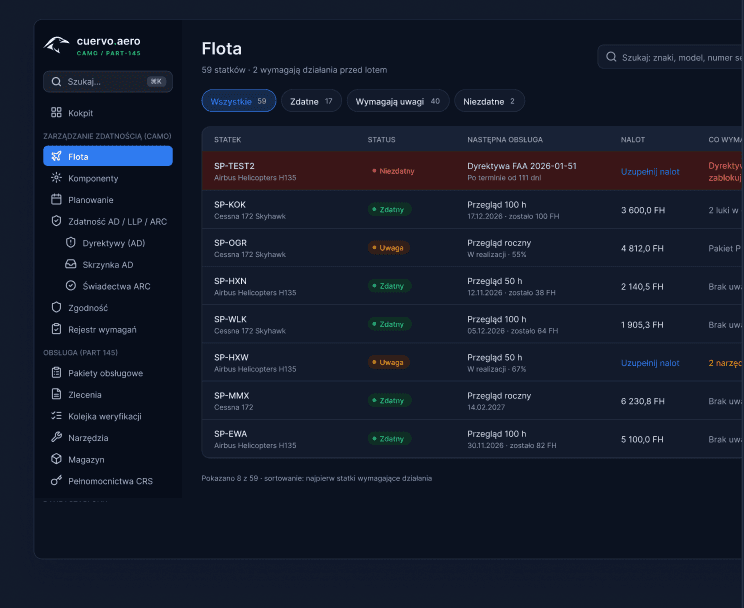Open aircraft row SP-HXW

473,363
